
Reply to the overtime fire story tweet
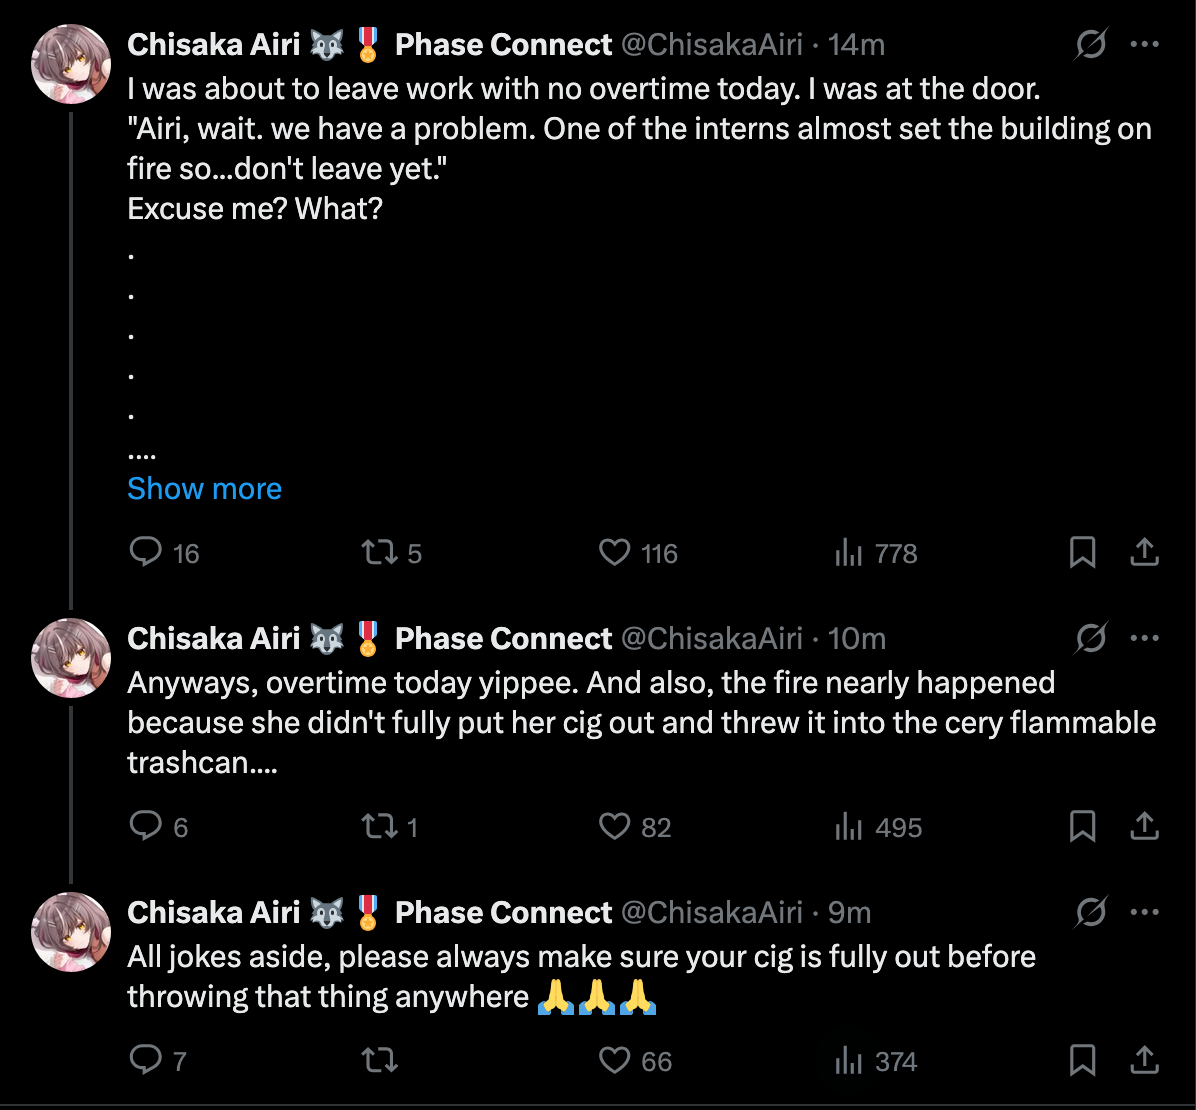pos(146,552)
